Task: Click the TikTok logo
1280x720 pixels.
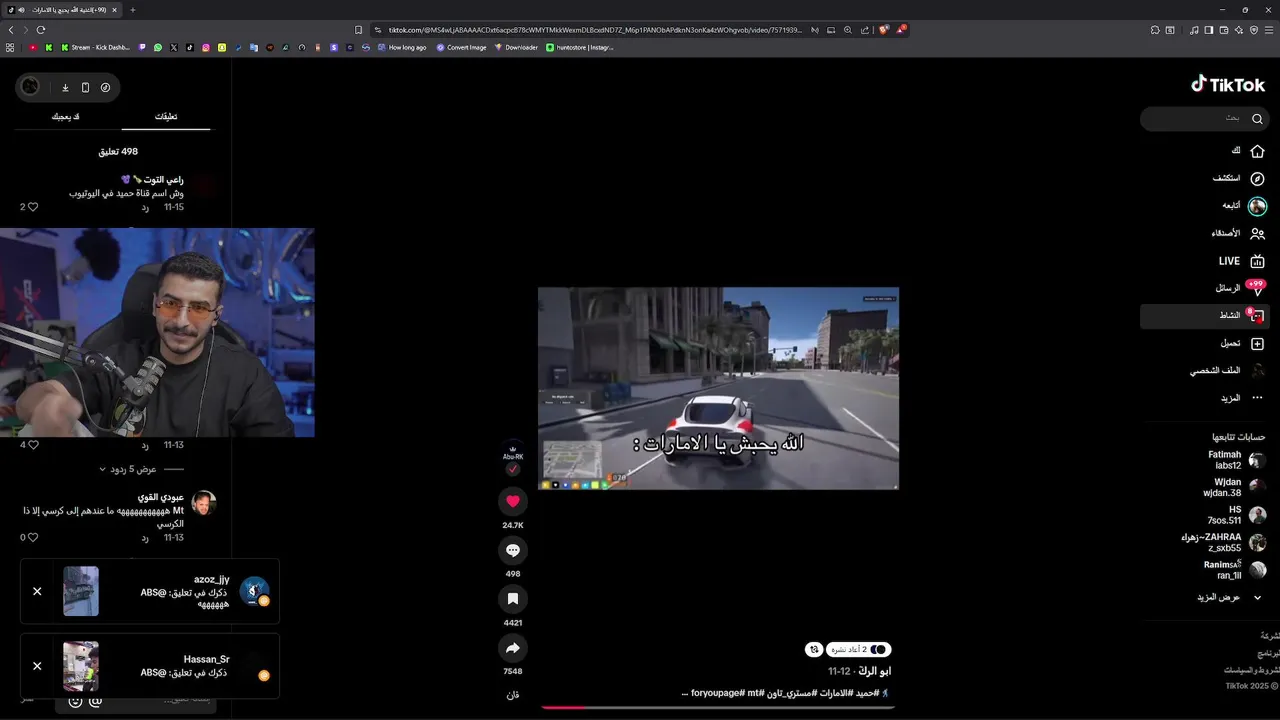Action: pyautogui.click(x=1228, y=84)
